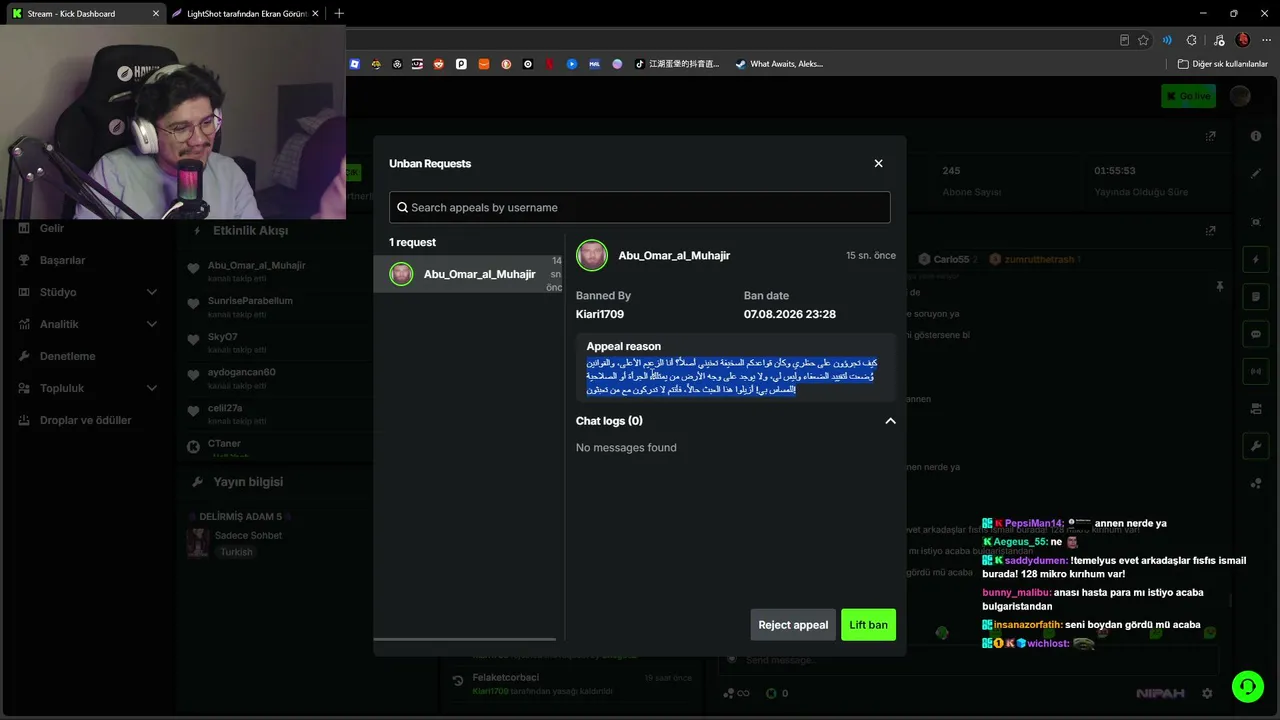Open the profile avatar next to Go live

click(x=1240, y=96)
